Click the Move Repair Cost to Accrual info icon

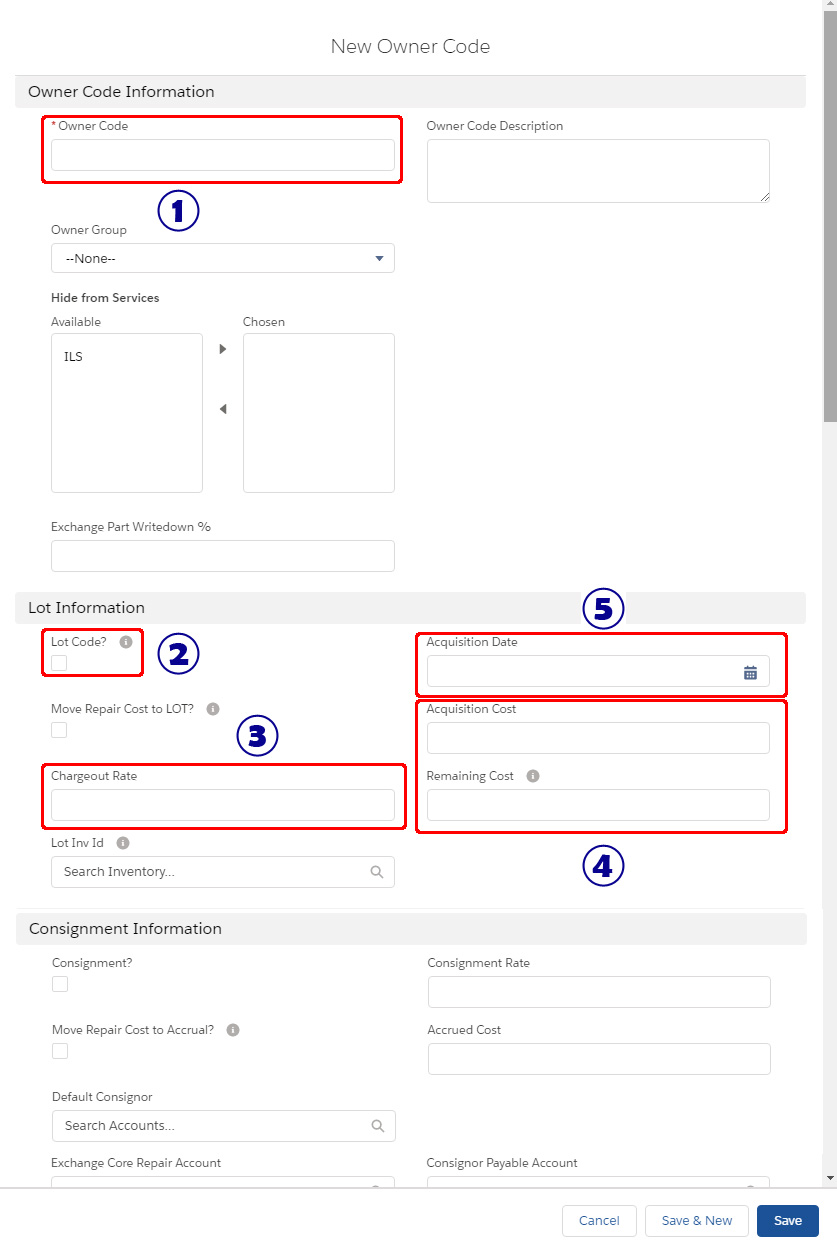tap(232, 1029)
